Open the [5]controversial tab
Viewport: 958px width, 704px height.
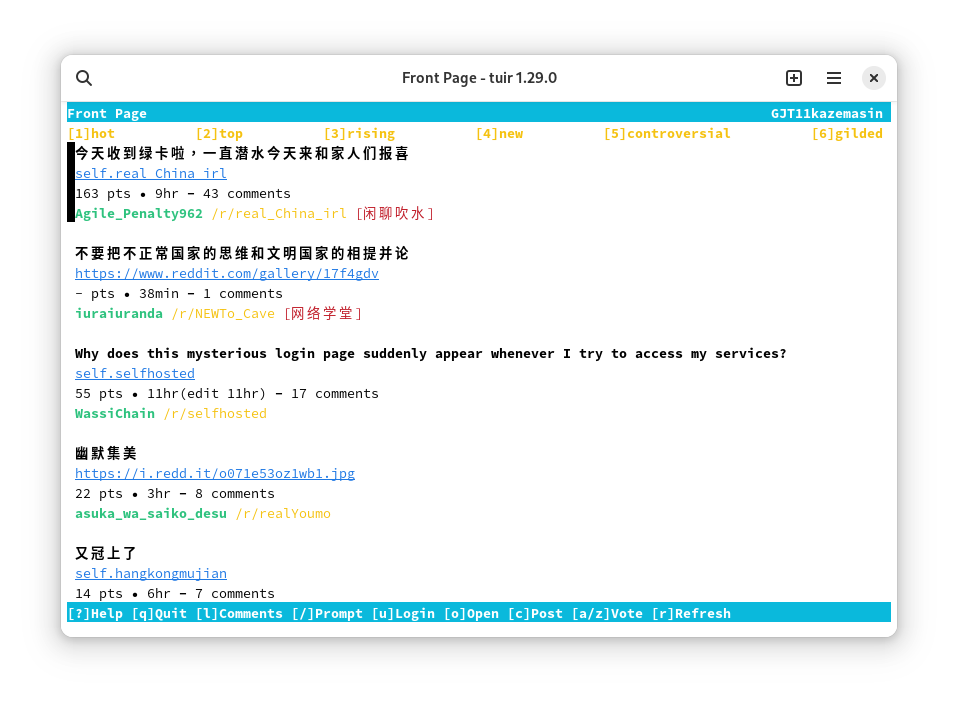coord(667,134)
